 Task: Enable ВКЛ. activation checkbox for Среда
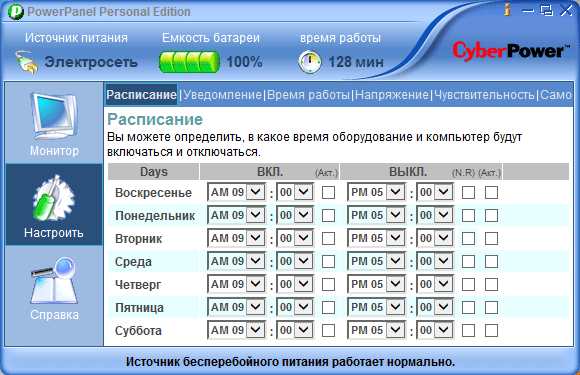(328, 261)
